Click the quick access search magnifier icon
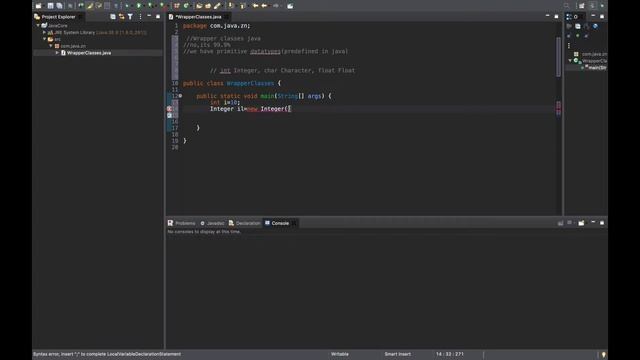 pyautogui.click(x=567, y=6)
